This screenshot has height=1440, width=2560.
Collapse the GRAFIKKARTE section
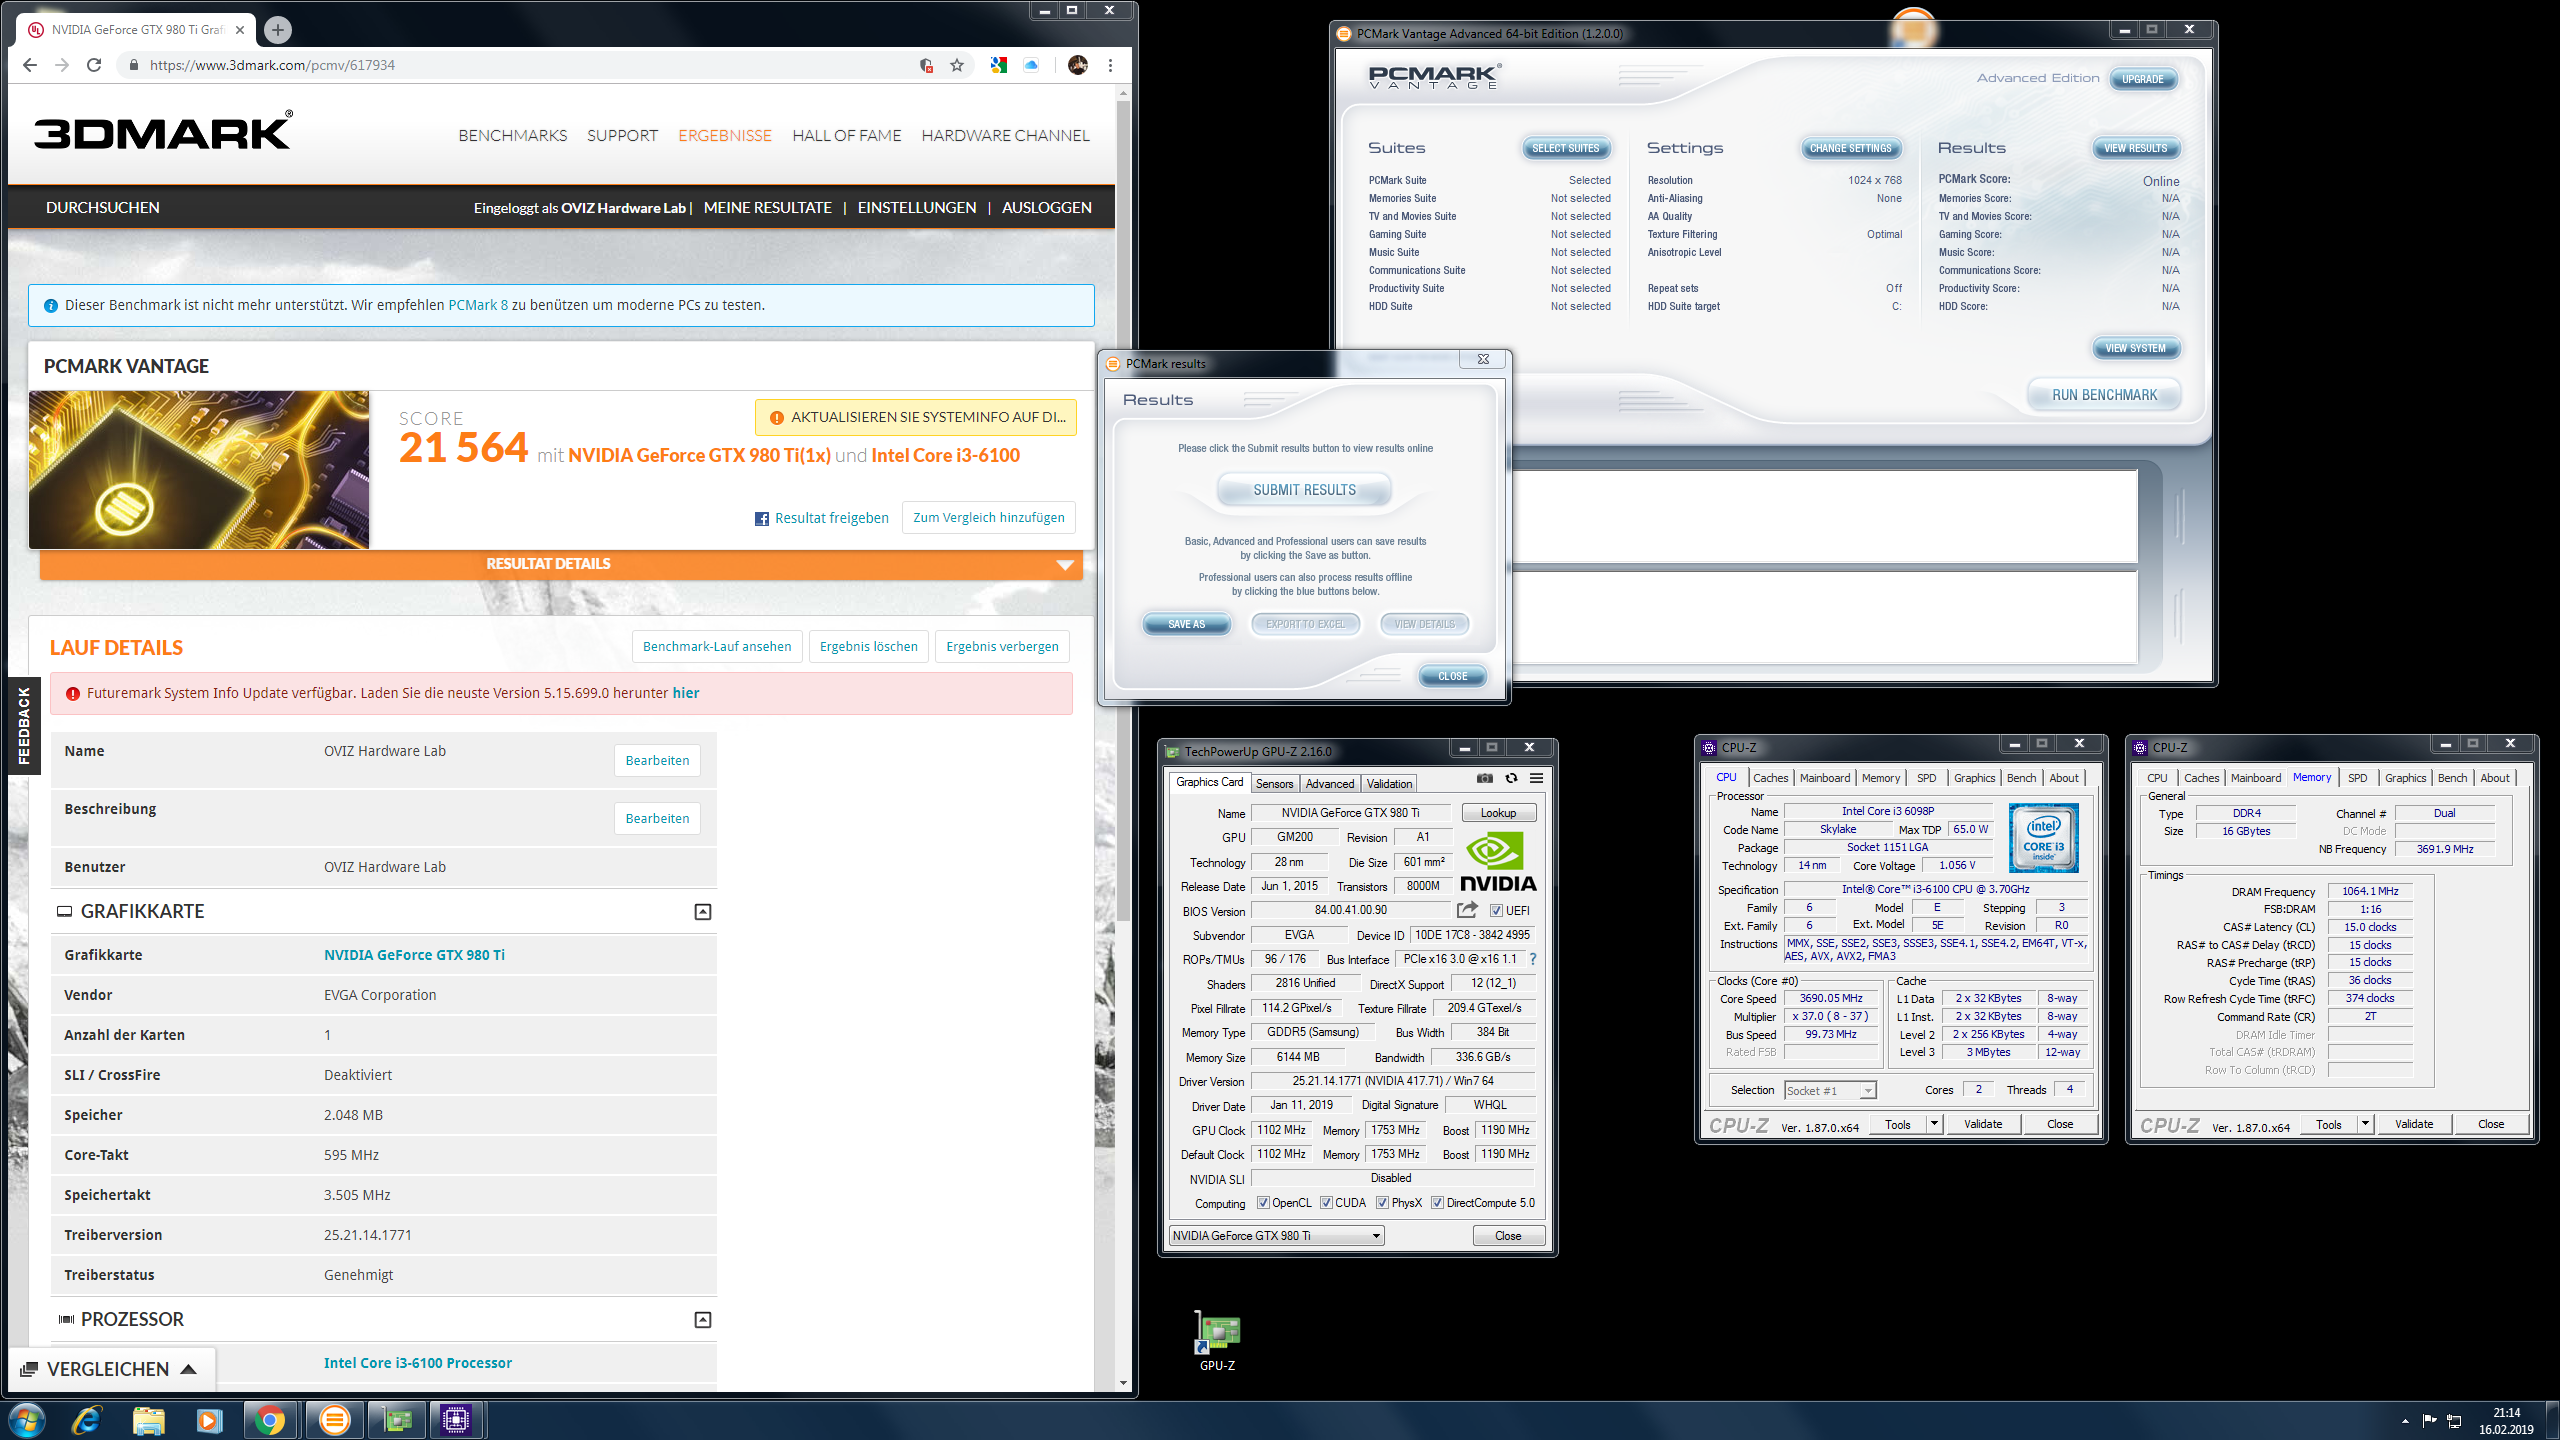[x=703, y=912]
